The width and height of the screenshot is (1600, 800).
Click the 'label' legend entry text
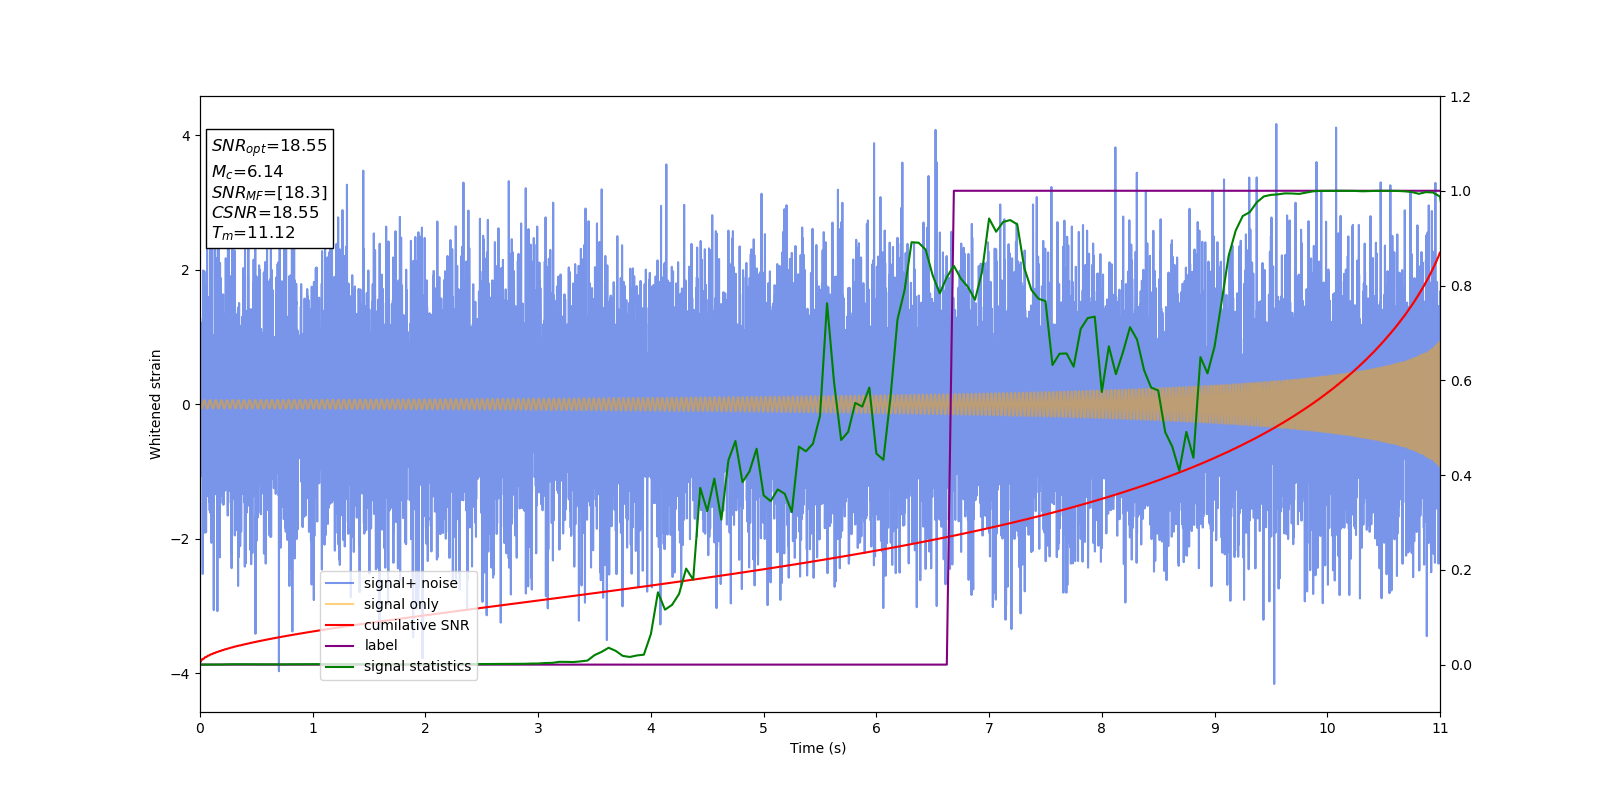coord(380,645)
